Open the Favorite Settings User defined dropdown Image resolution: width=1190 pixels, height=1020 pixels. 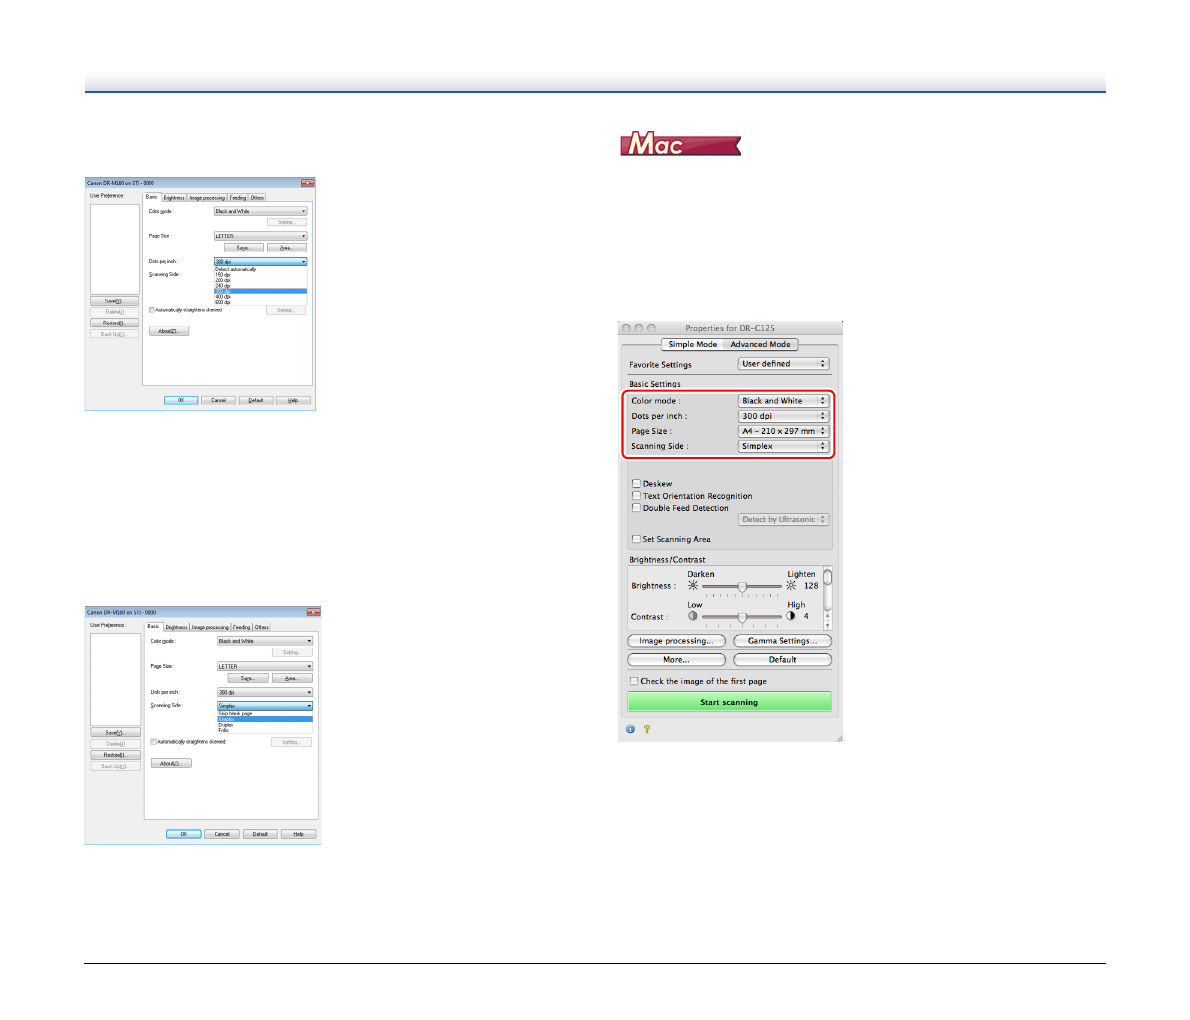pyautogui.click(x=783, y=364)
